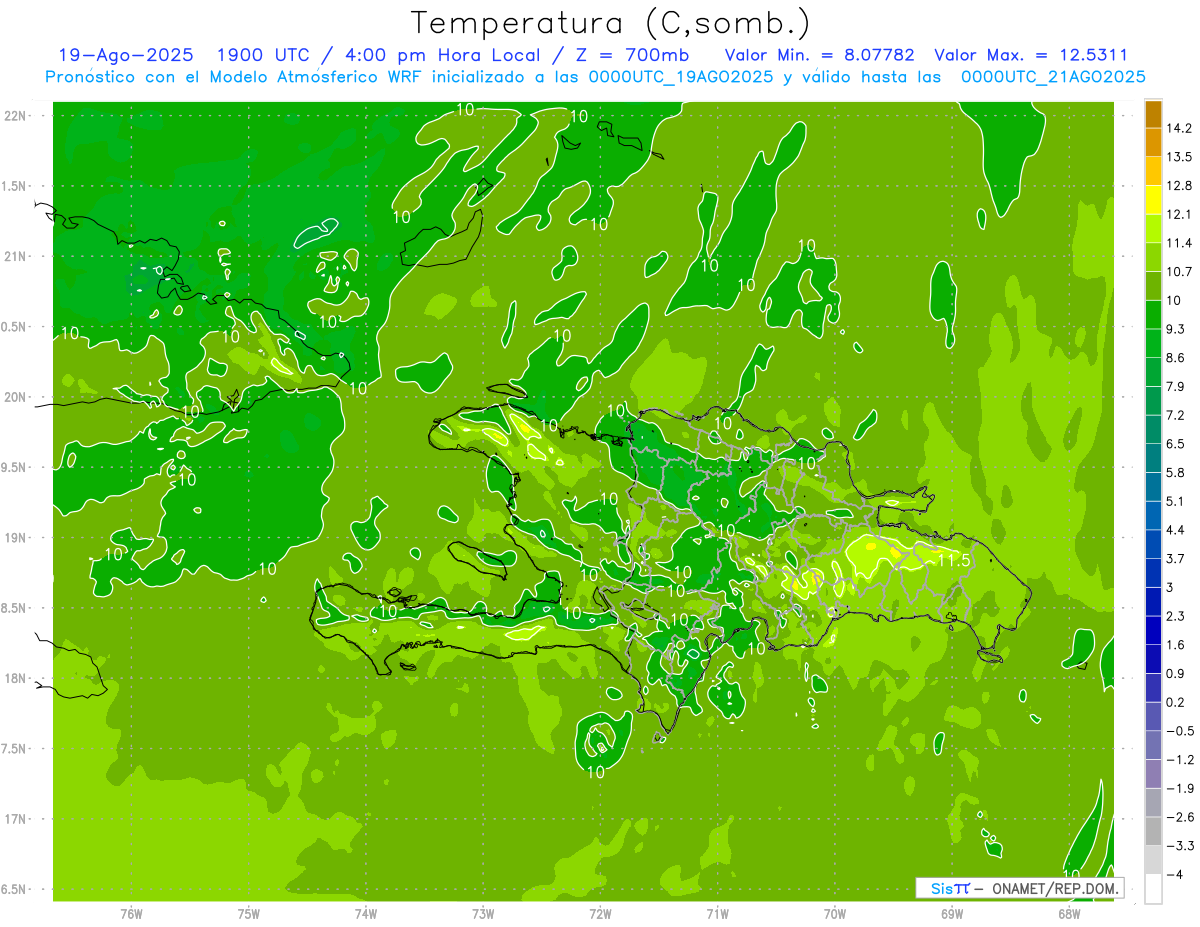Click the "14.2" colorbar value
Image resolution: width=1200 pixels, height=927 pixels.
pyautogui.click(x=1179, y=128)
